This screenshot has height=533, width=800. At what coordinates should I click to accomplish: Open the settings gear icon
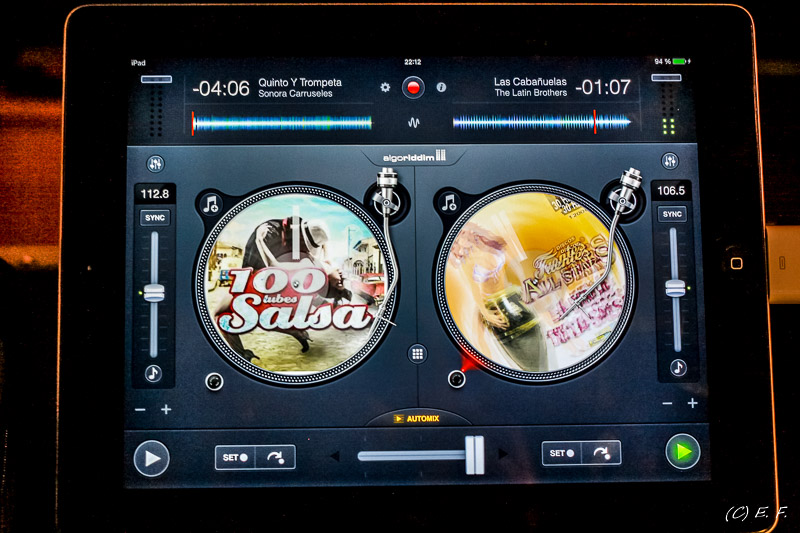(x=386, y=88)
